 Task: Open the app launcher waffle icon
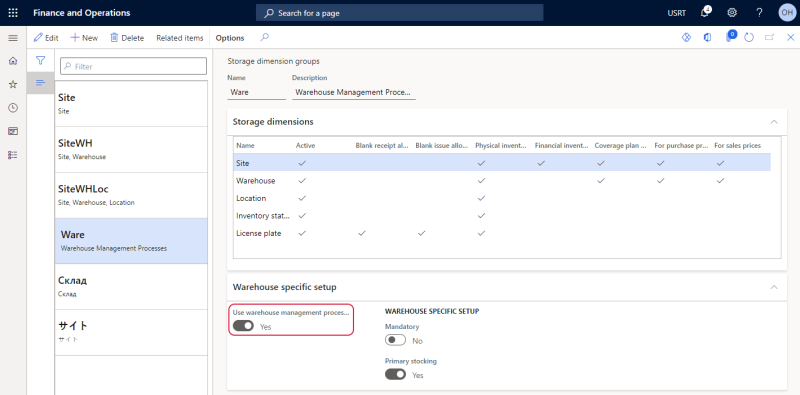[13, 13]
